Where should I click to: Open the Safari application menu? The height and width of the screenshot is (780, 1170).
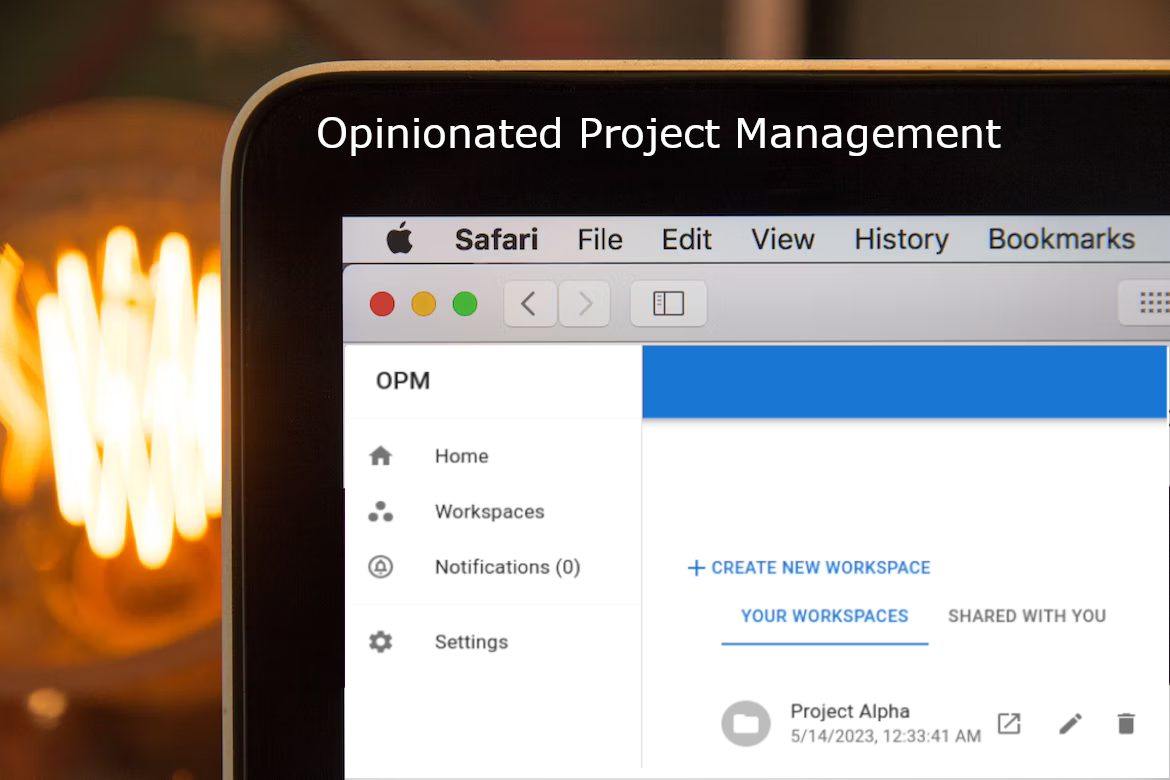point(496,240)
